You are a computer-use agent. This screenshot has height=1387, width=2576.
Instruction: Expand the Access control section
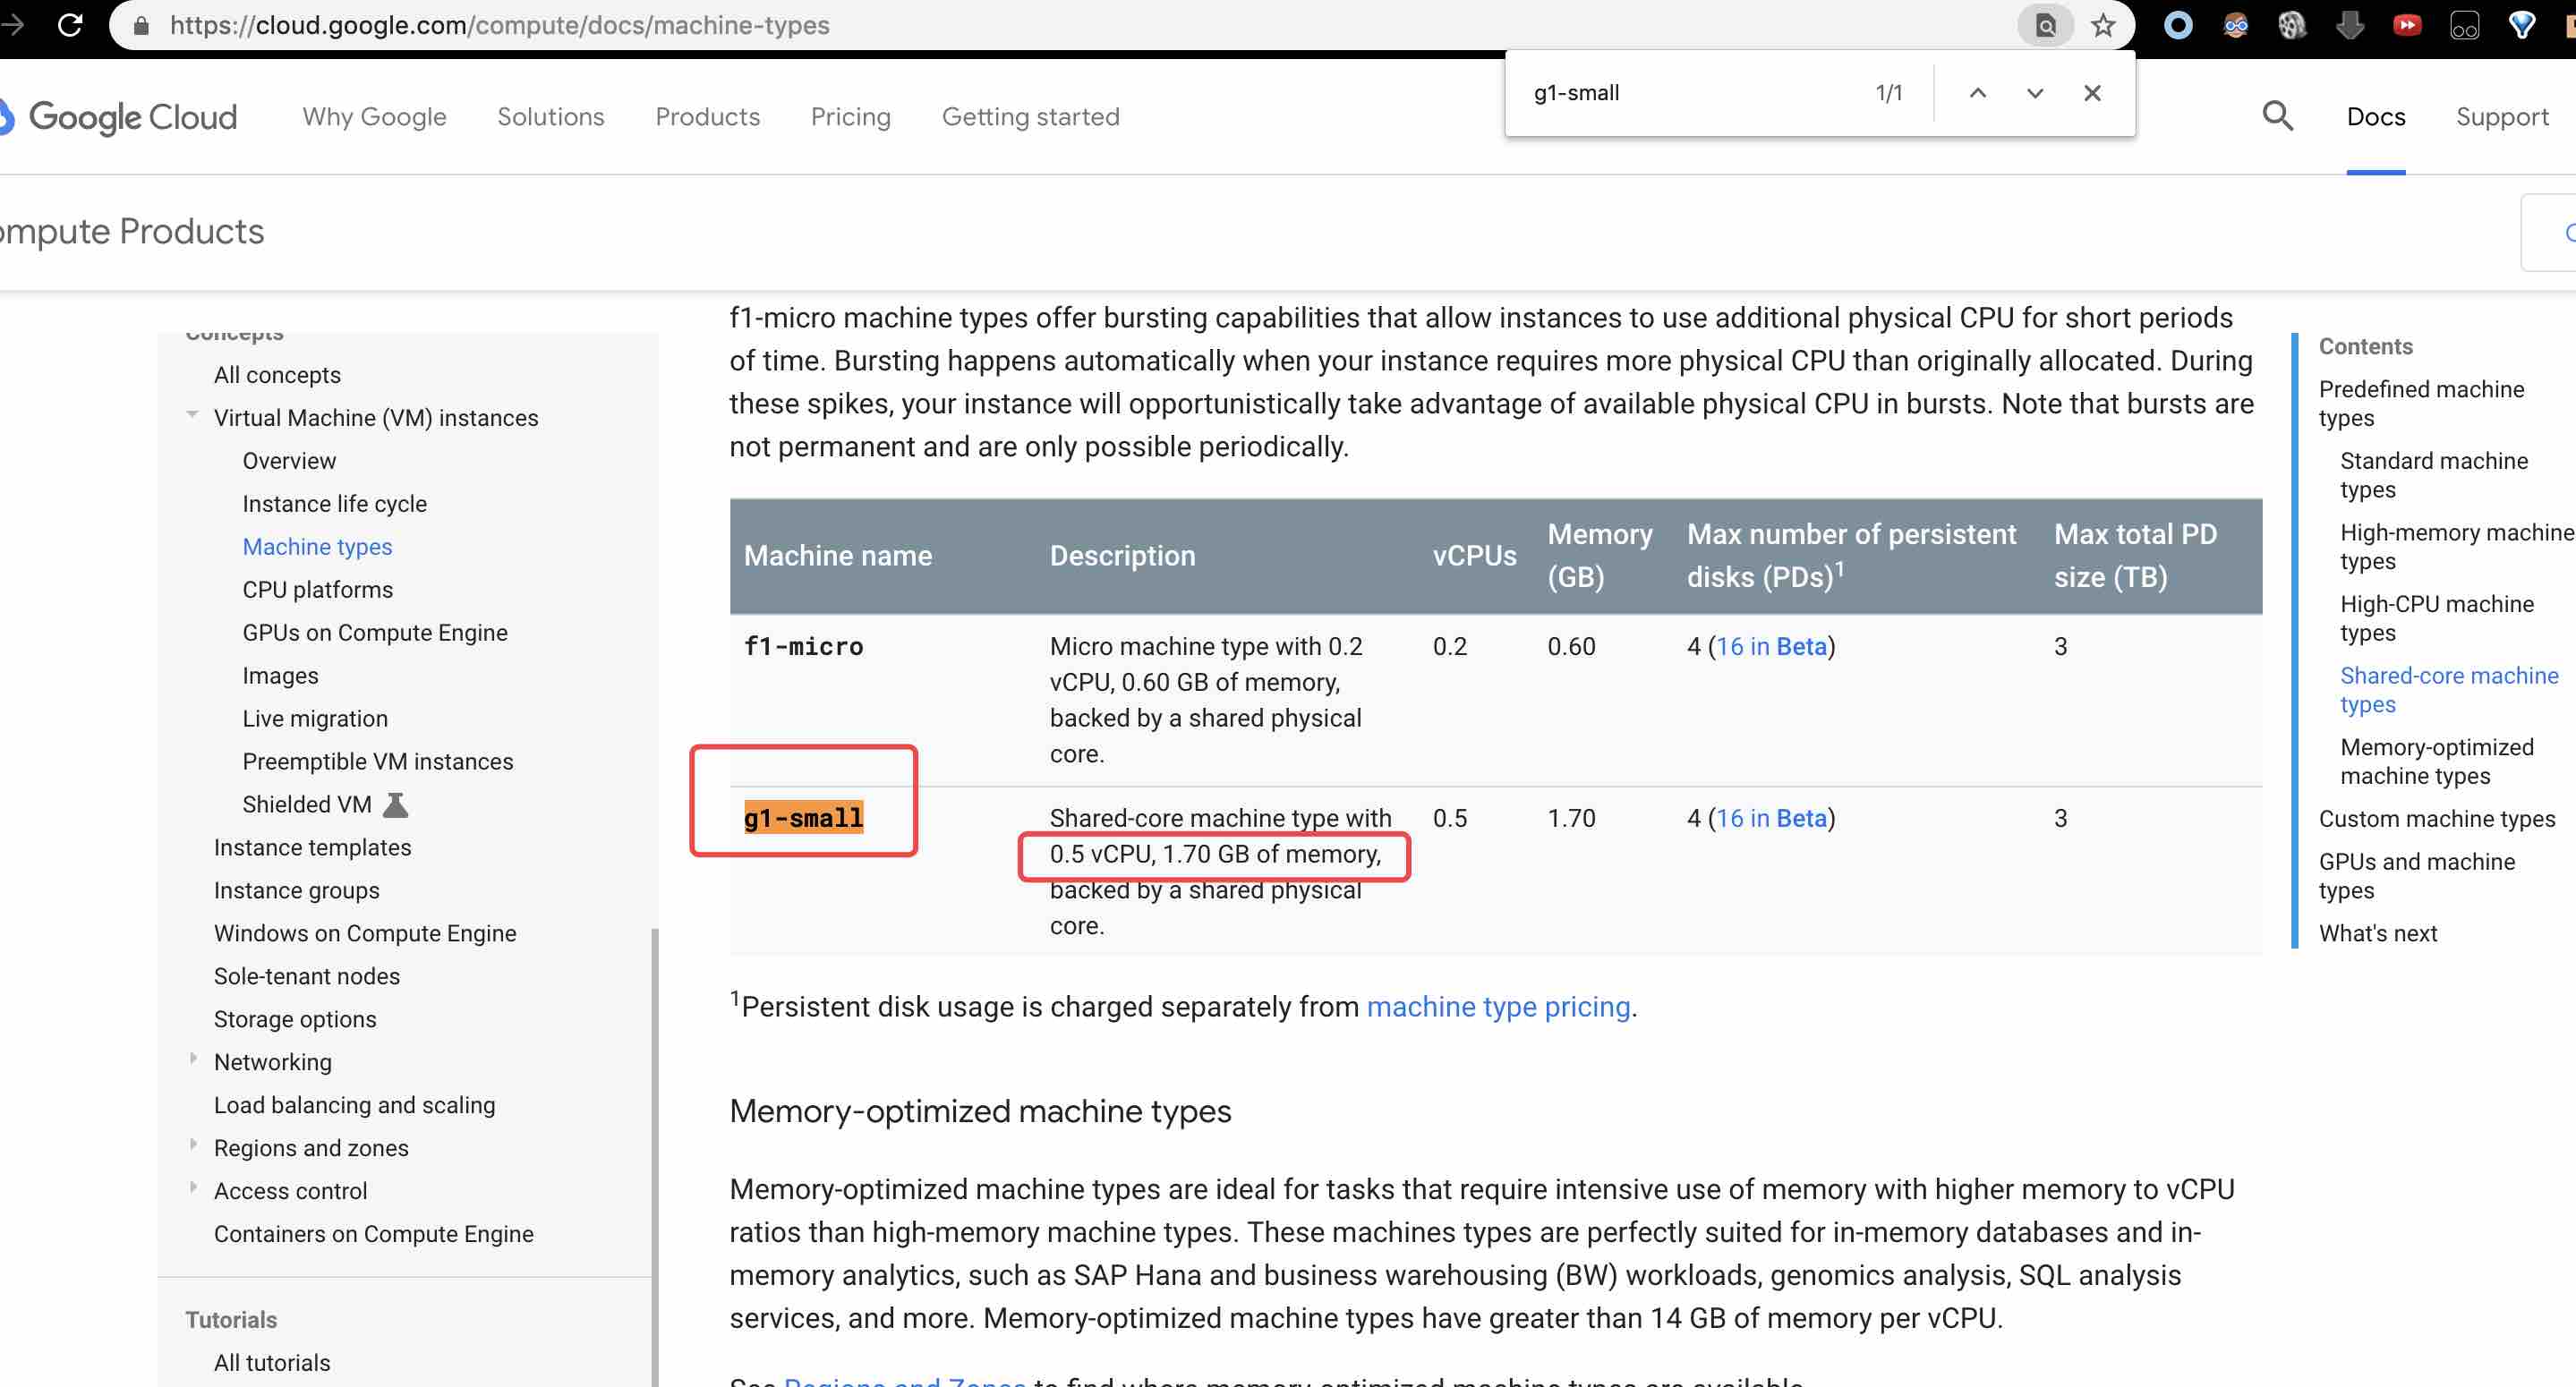[x=192, y=1188]
